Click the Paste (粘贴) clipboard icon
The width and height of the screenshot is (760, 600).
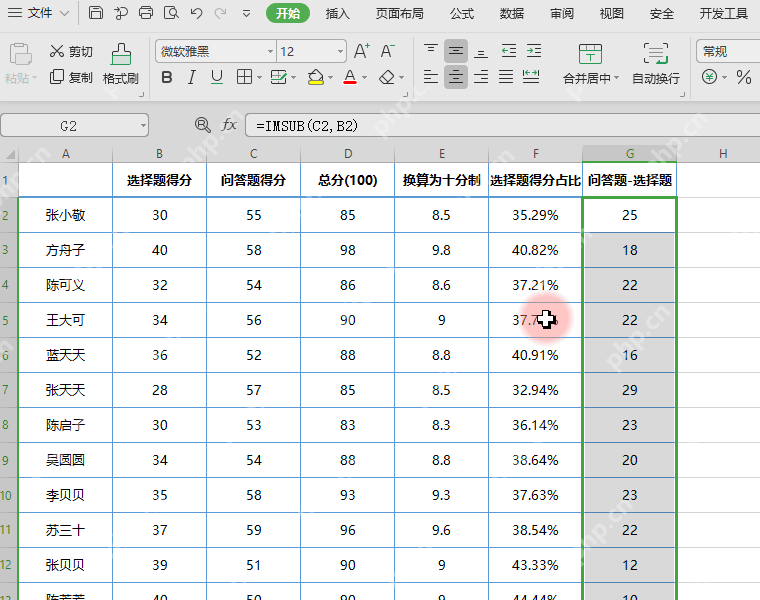(x=20, y=54)
